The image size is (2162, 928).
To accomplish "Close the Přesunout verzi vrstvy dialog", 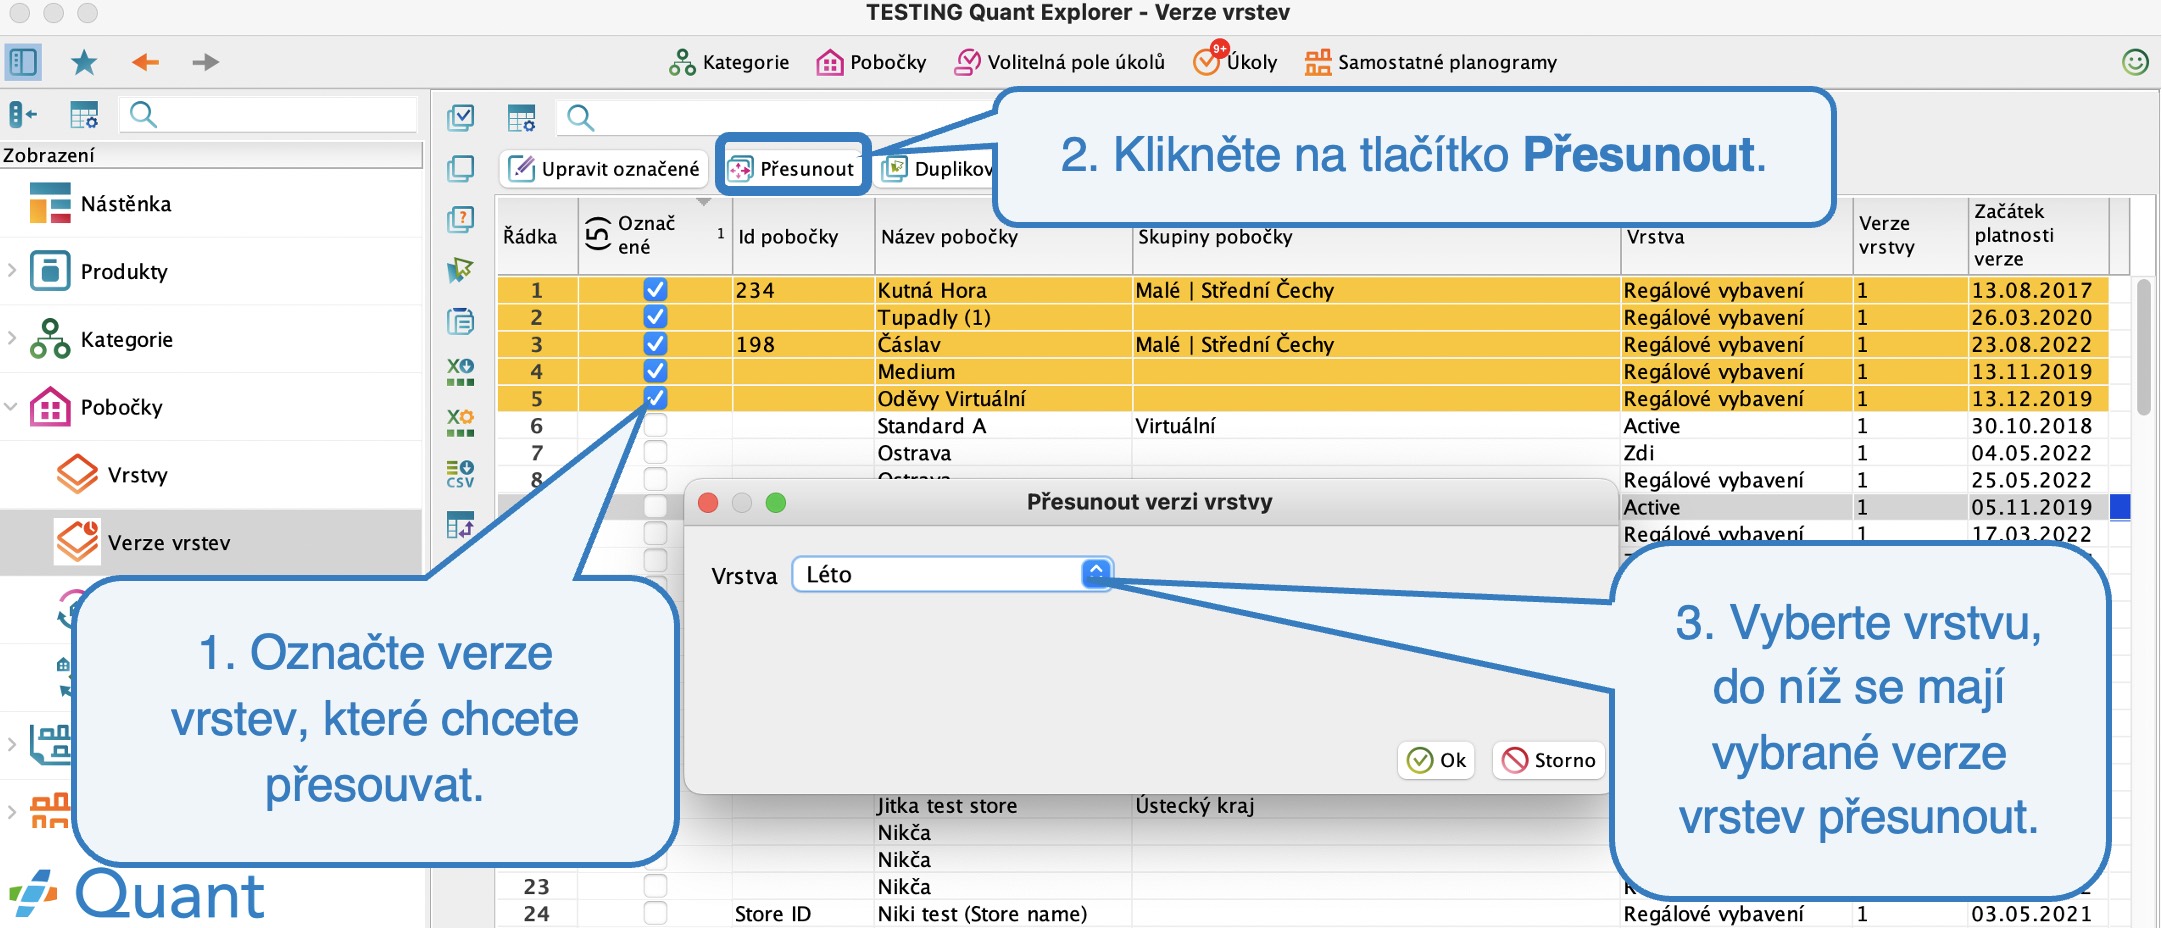I will pos(708,502).
